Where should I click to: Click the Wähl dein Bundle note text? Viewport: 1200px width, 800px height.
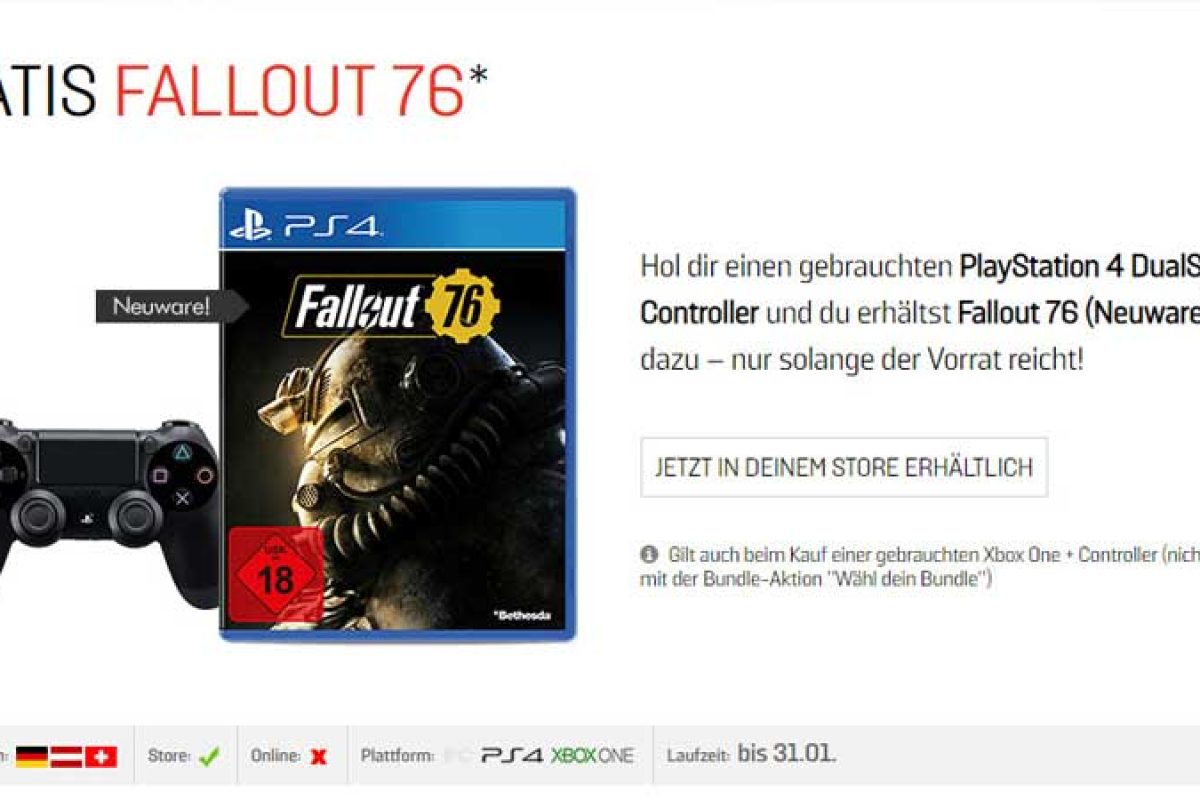point(815,579)
